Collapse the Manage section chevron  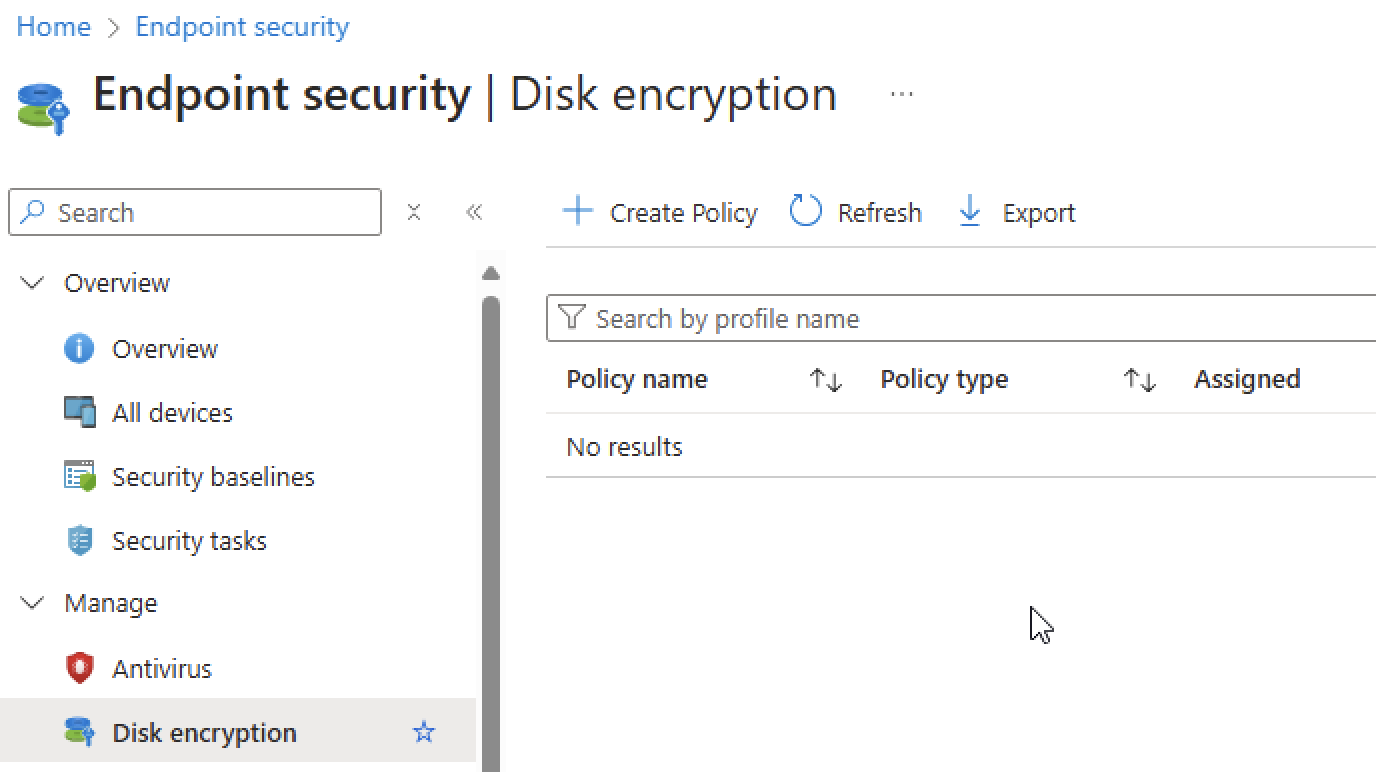(x=31, y=603)
